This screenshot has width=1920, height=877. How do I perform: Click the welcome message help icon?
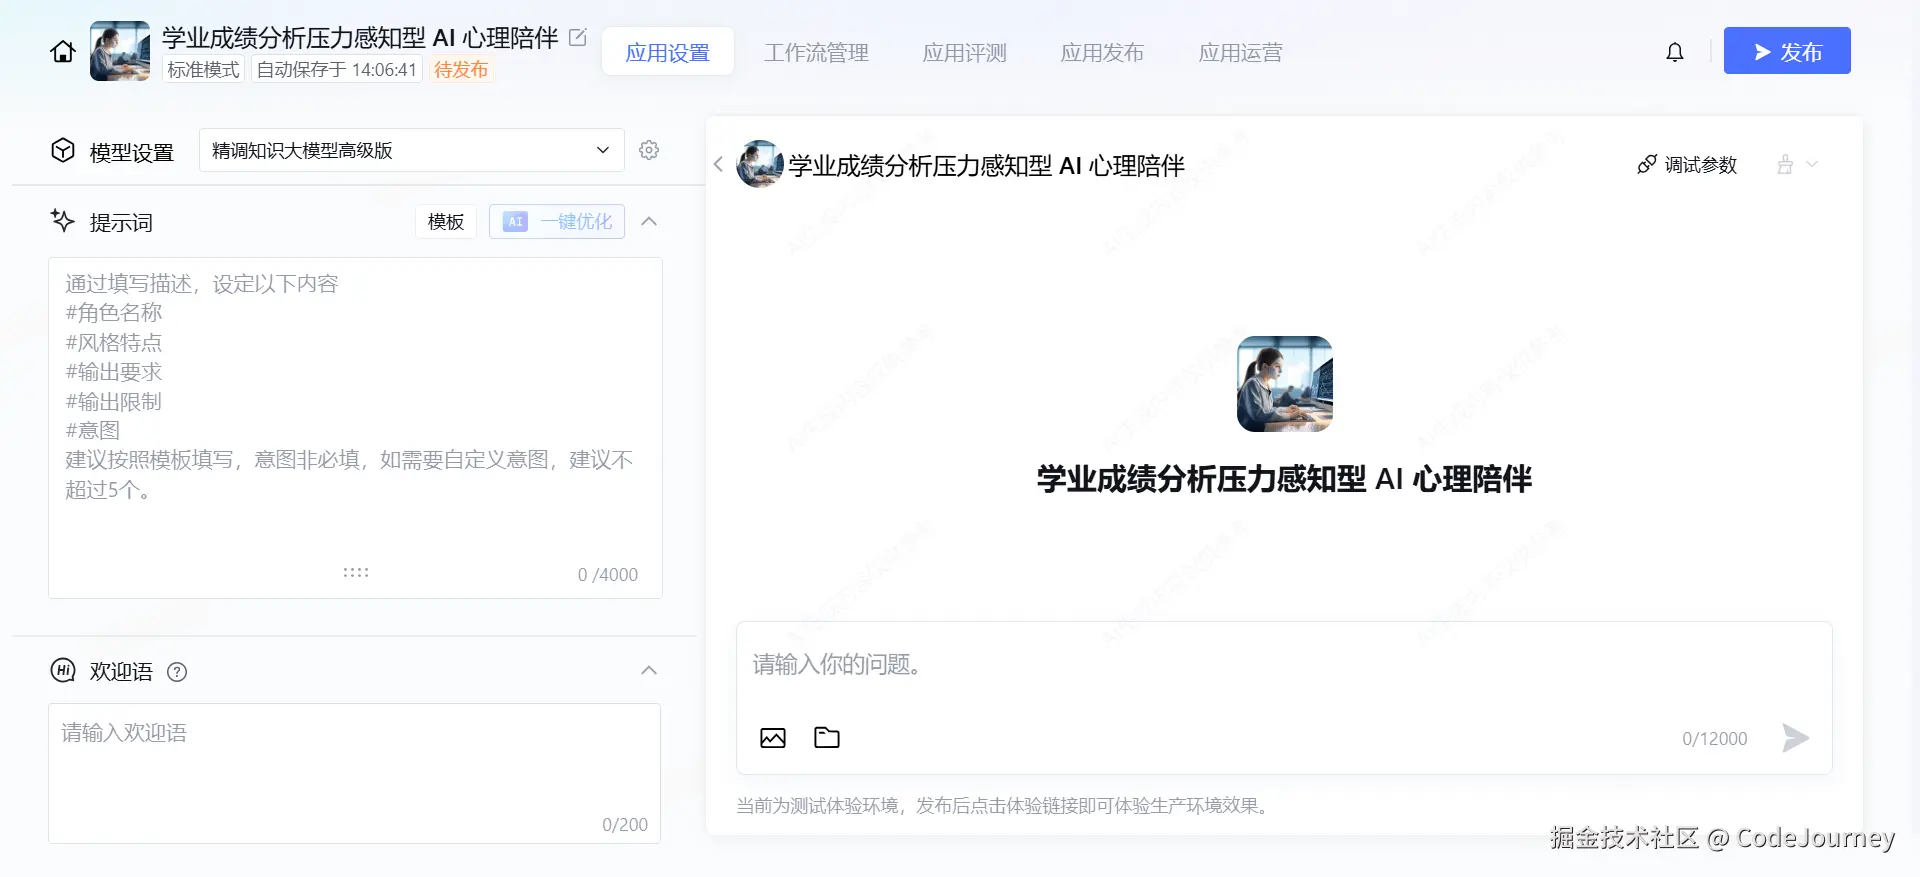pos(177,672)
